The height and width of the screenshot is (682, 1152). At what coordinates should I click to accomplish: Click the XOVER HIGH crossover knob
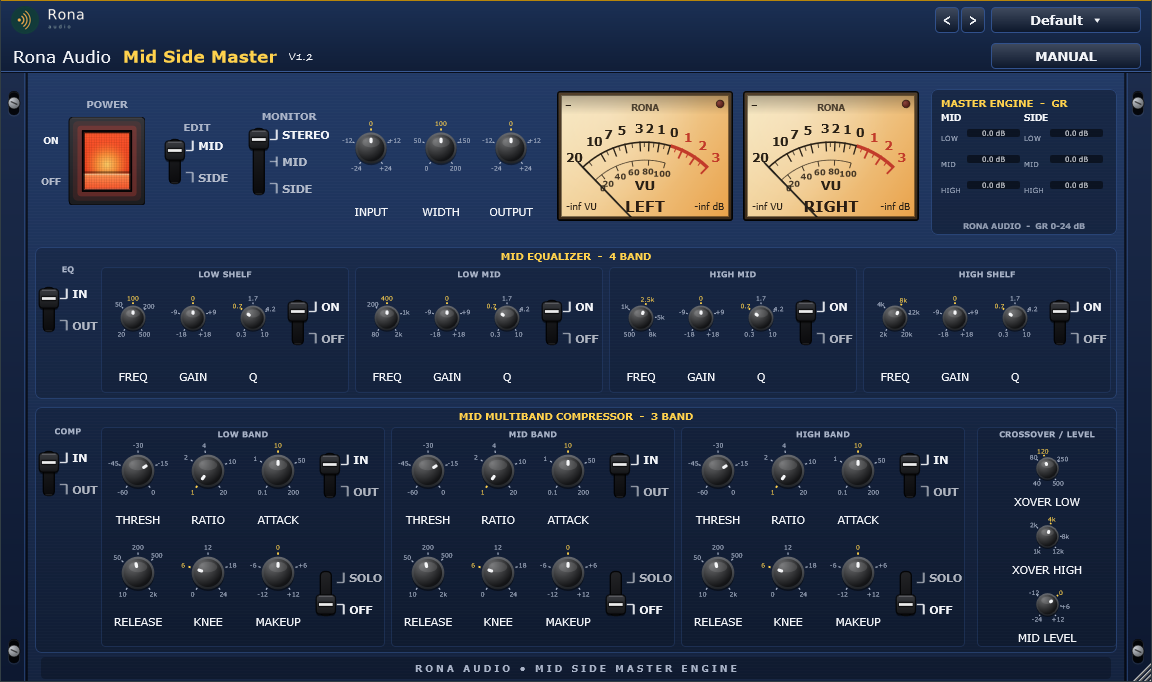[x=1047, y=536]
